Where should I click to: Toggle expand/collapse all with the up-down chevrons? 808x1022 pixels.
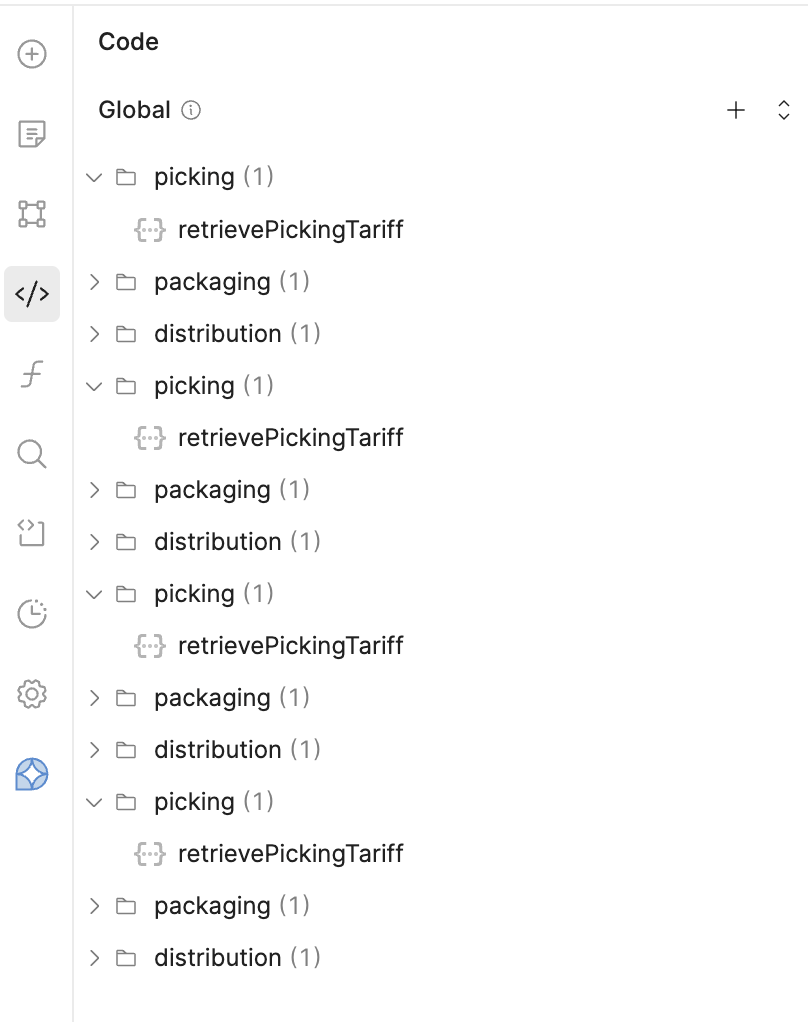(x=784, y=110)
